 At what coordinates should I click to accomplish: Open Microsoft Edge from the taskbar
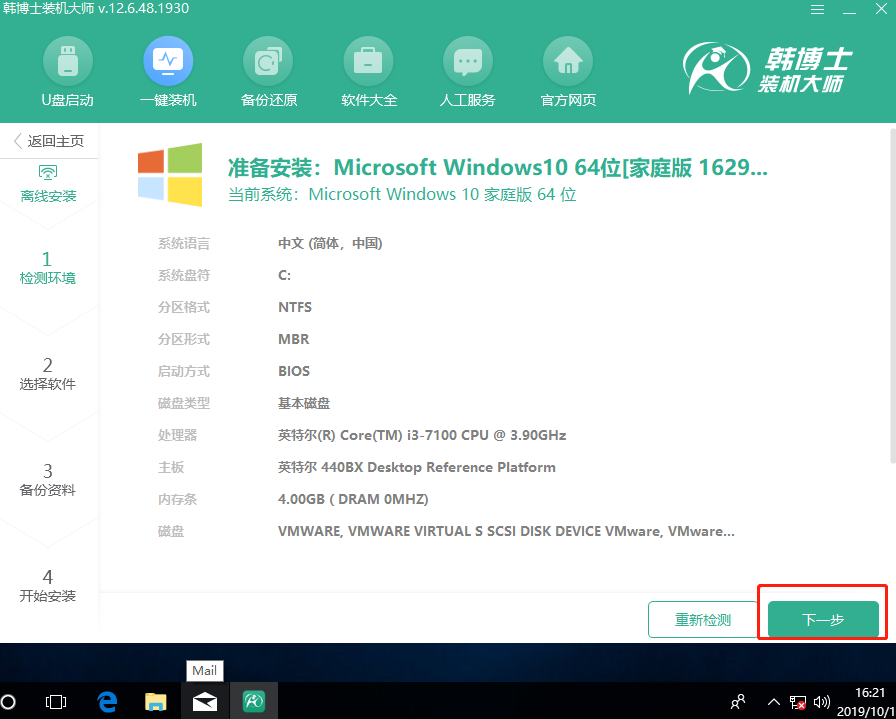click(106, 701)
